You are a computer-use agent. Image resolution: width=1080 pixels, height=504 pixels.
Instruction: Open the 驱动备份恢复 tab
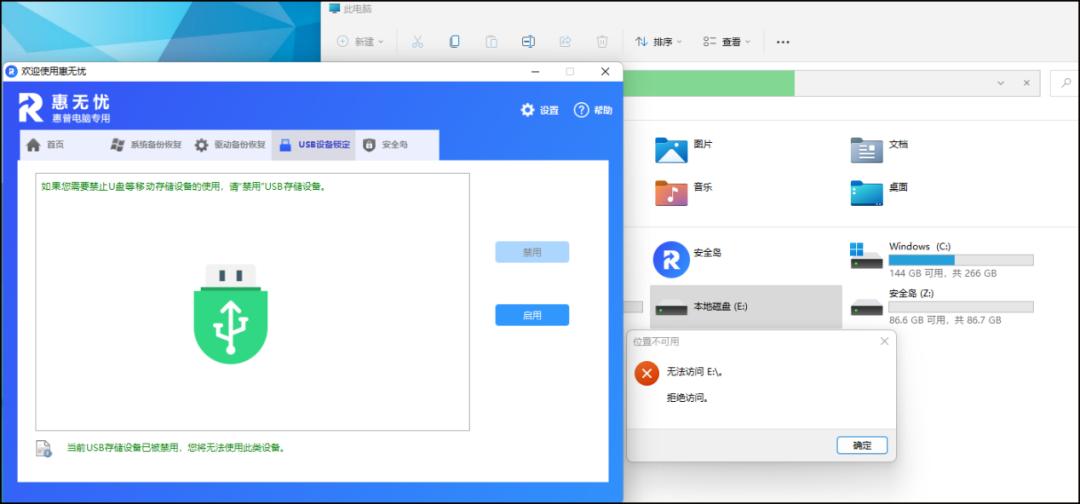(x=230, y=145)
